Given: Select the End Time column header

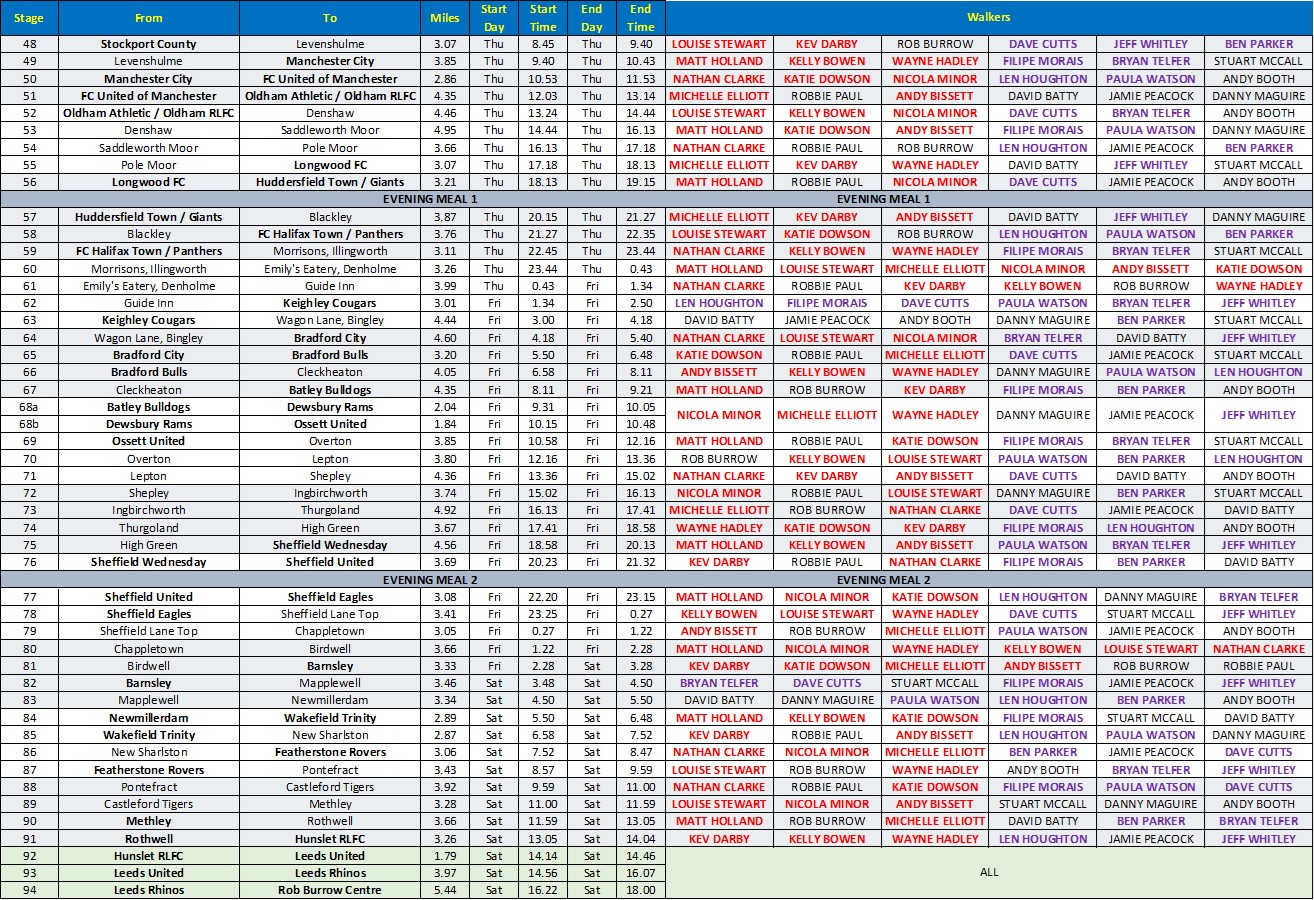Looking at the screenshot, I should coord(641,18).
